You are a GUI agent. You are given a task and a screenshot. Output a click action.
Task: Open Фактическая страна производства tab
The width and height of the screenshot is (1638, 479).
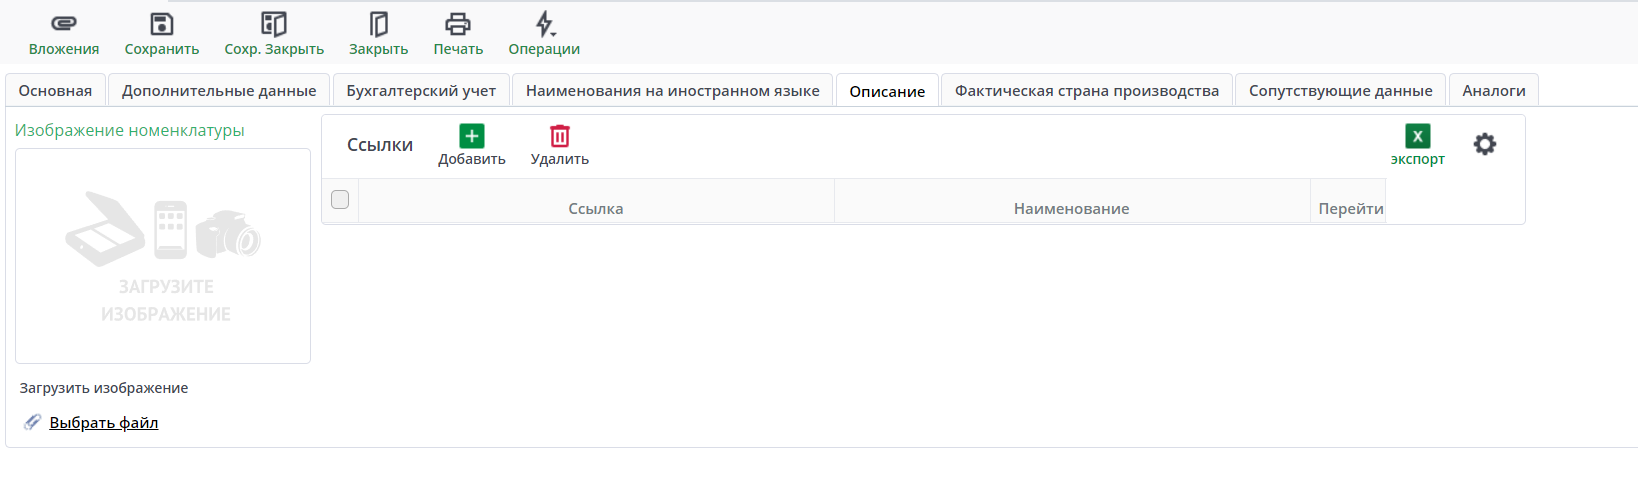point(1086,91)
